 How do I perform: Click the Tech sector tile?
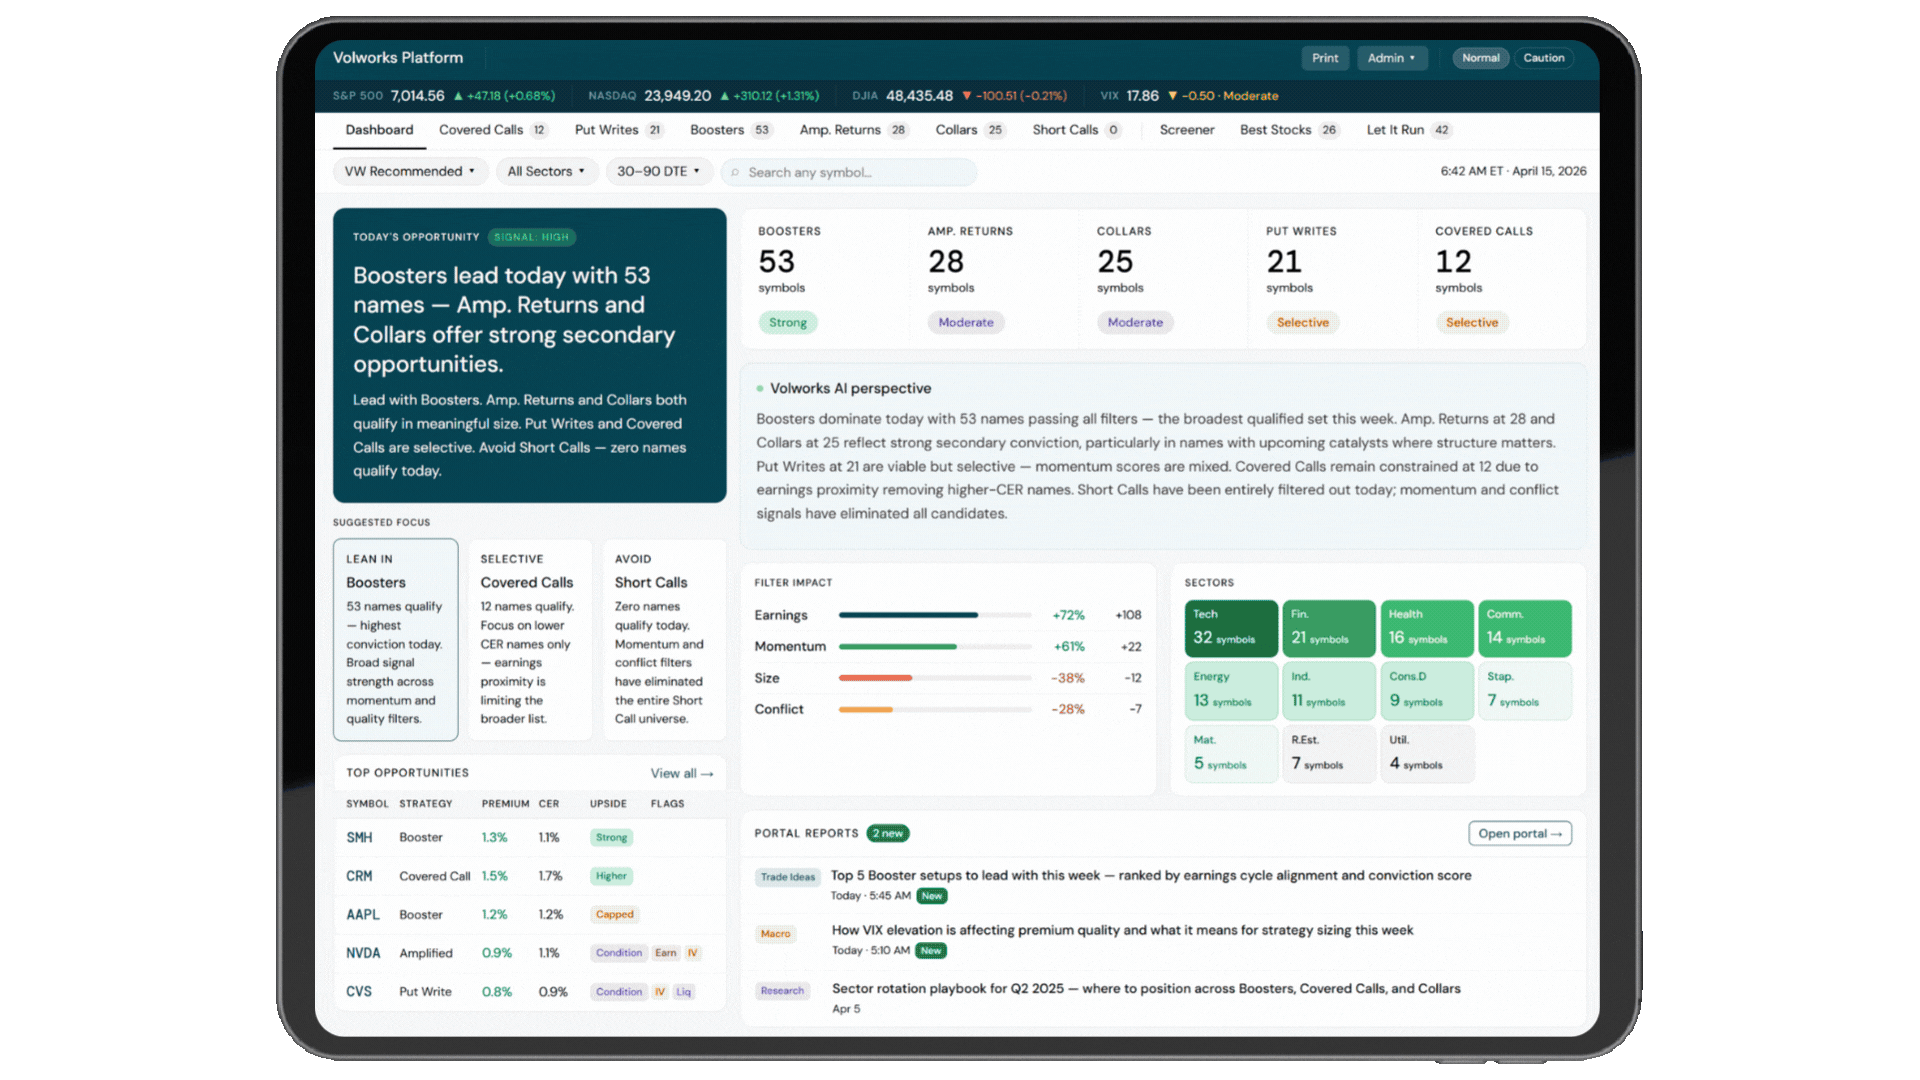(1230, 627)
